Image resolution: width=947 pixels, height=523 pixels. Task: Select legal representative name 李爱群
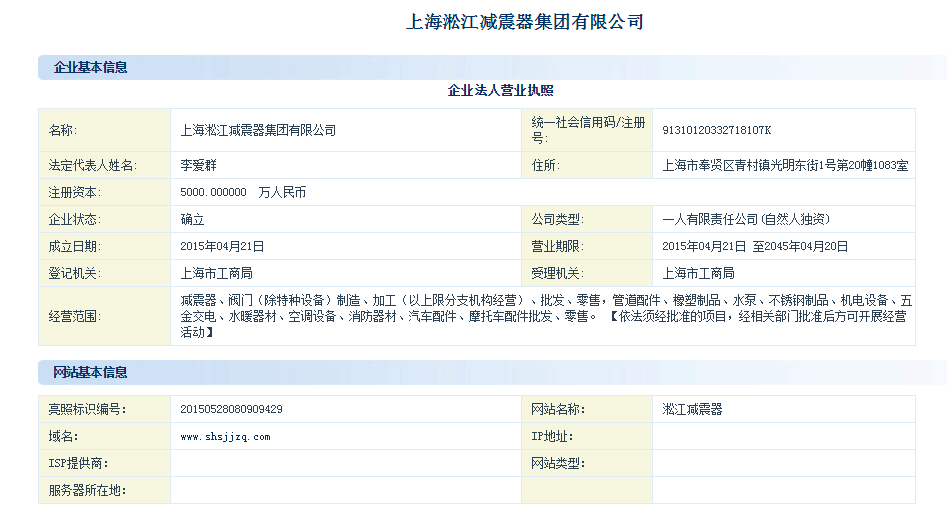coord(198,165)
